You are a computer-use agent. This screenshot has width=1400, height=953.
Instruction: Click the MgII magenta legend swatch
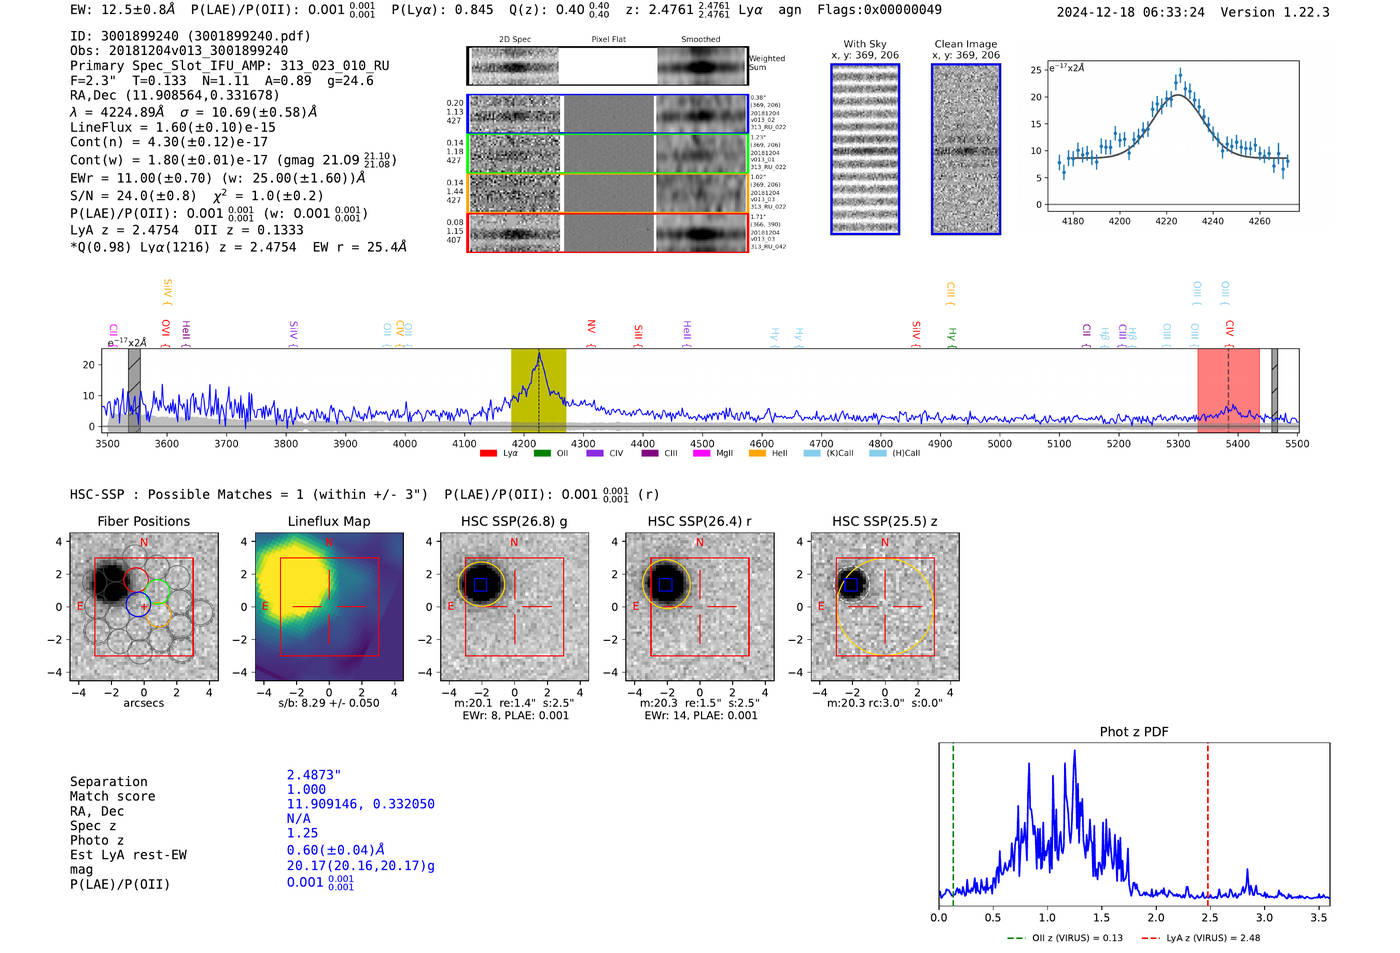pyautogui.click(x=701, y=454)
